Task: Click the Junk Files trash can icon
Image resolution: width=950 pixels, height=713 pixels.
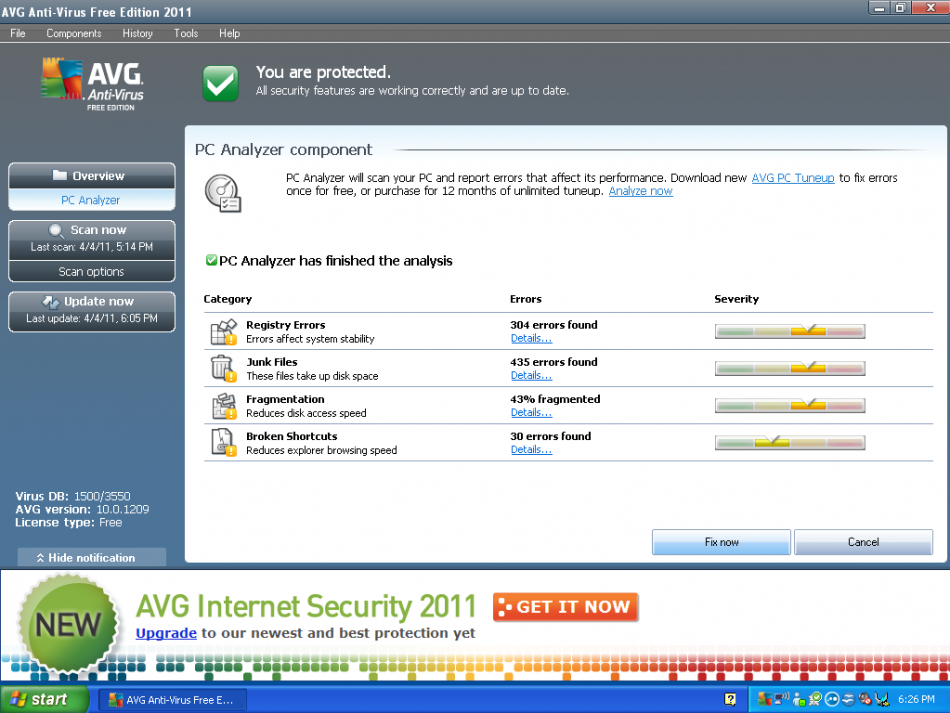Action: tap(222, 369)
